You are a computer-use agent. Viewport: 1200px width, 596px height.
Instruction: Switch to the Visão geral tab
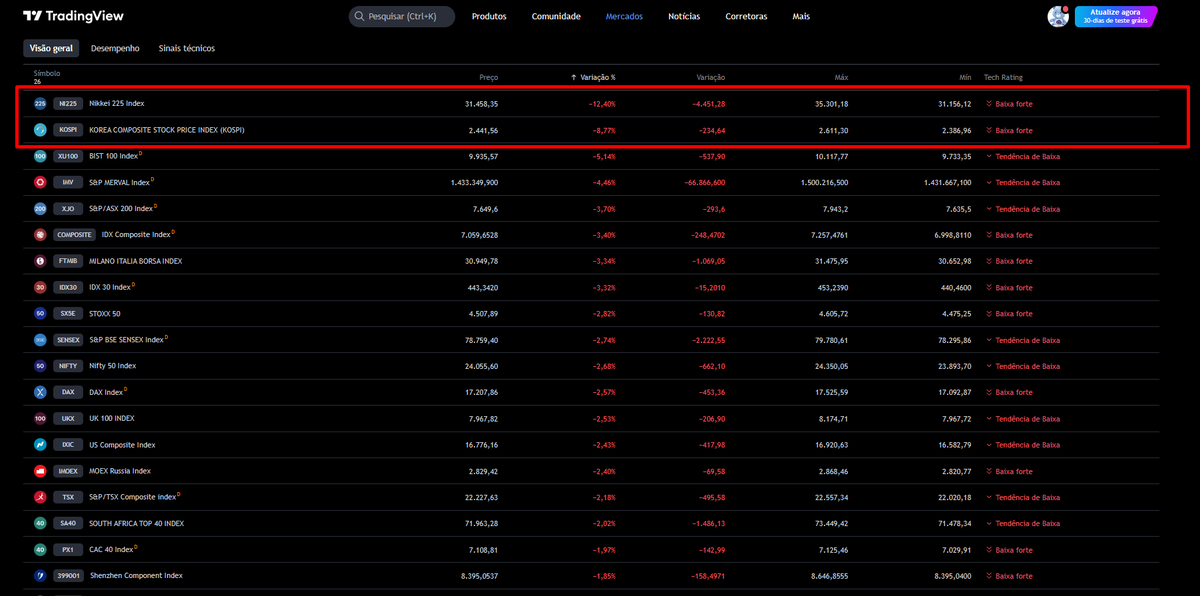pyautogui.click(x=51, y=48)
